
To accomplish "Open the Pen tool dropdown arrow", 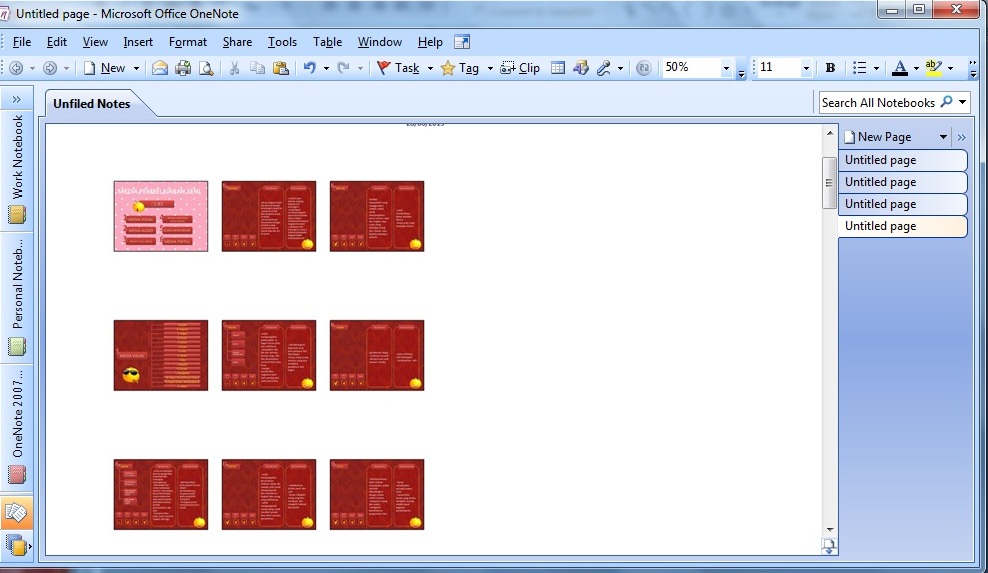I will [620, 68].
